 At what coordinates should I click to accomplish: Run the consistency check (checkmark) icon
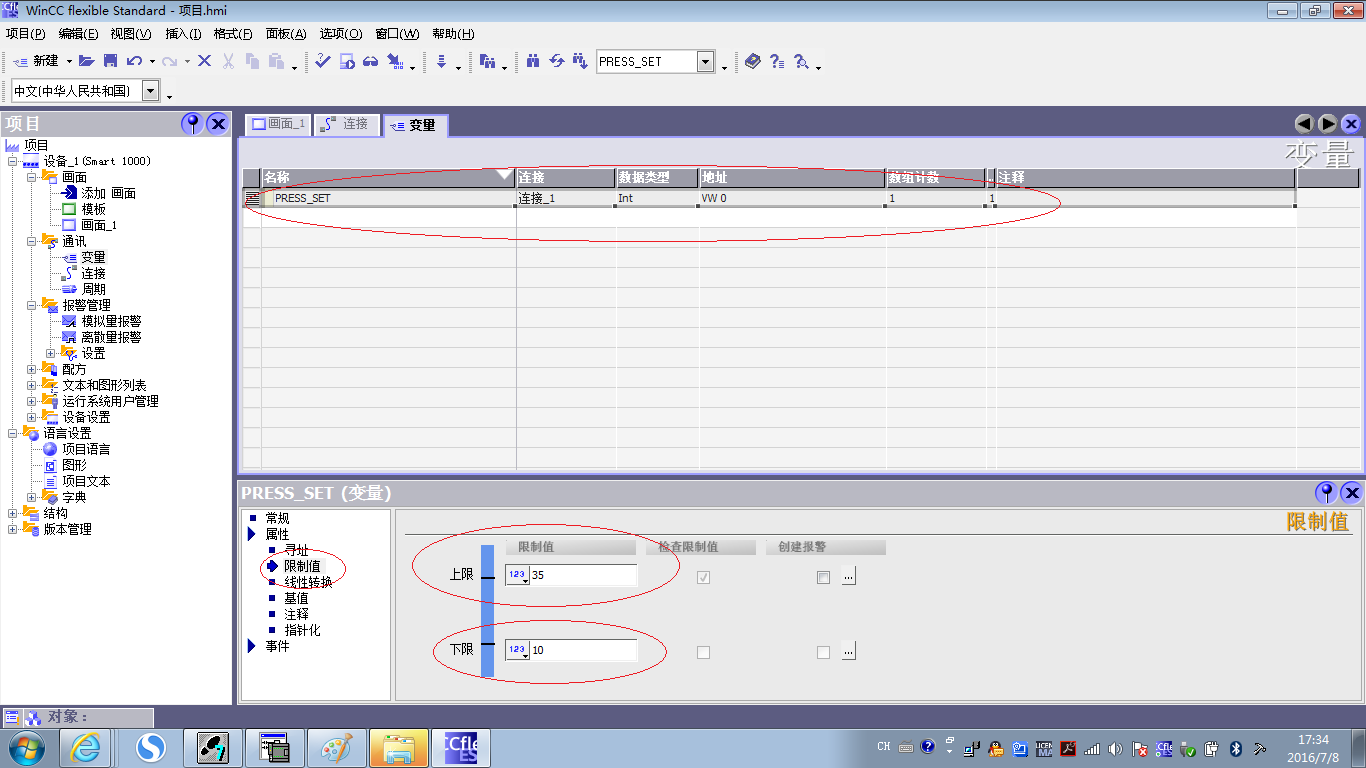[323, 61]
